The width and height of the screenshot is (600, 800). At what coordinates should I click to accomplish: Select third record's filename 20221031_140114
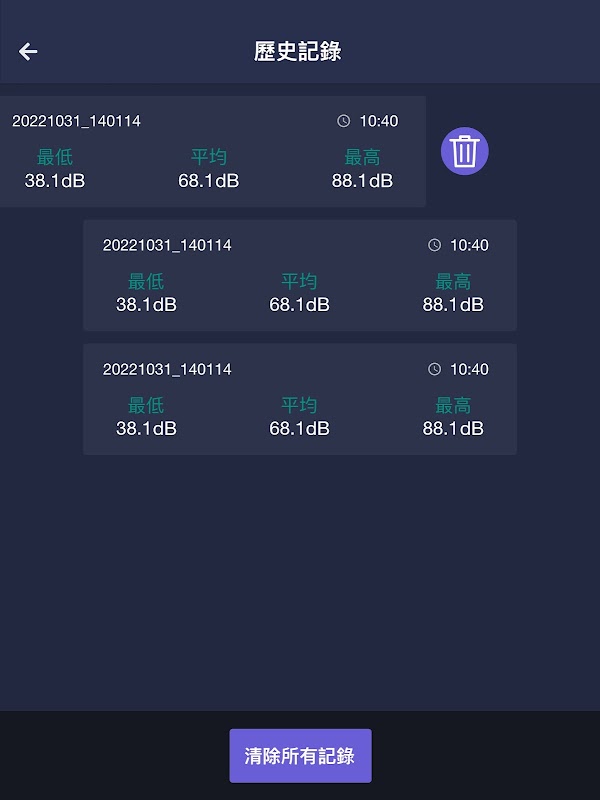click(167, 369)
